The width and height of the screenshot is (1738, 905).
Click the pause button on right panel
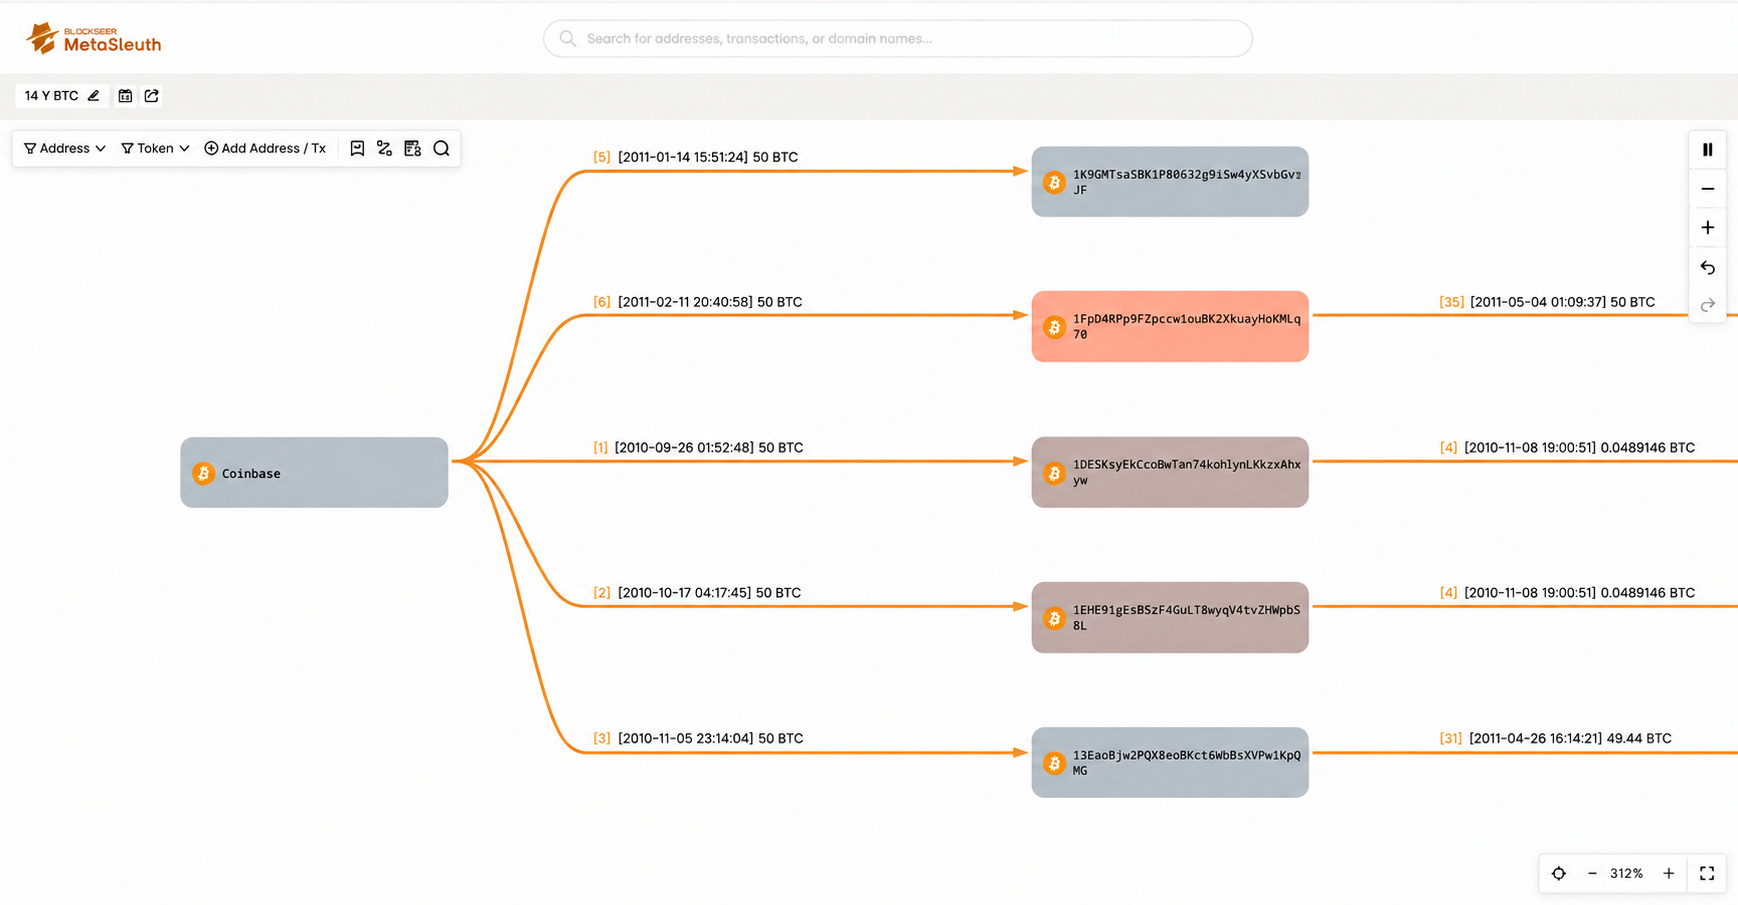1707,150
